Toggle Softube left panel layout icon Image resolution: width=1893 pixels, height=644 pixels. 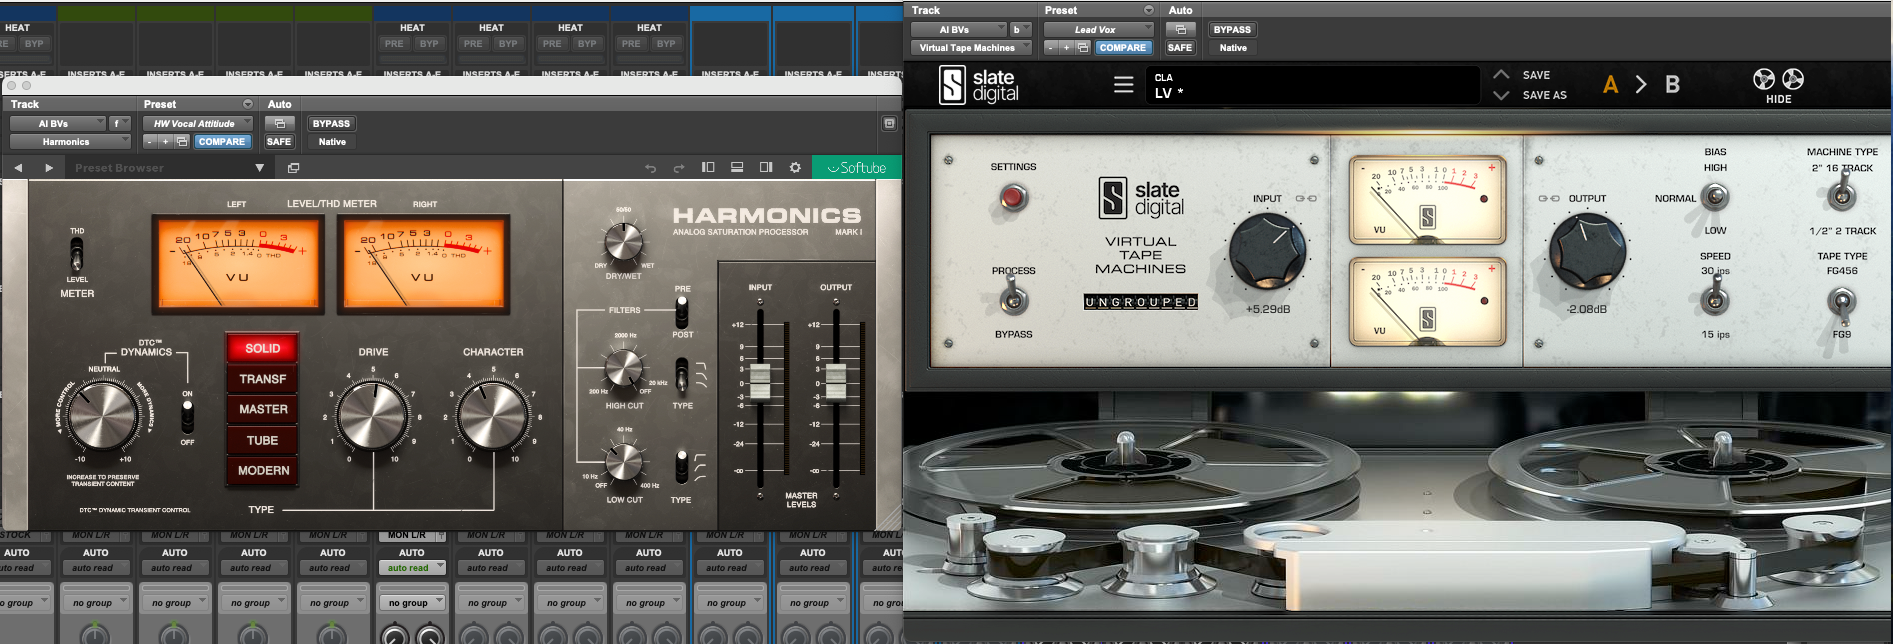point(708,167)
